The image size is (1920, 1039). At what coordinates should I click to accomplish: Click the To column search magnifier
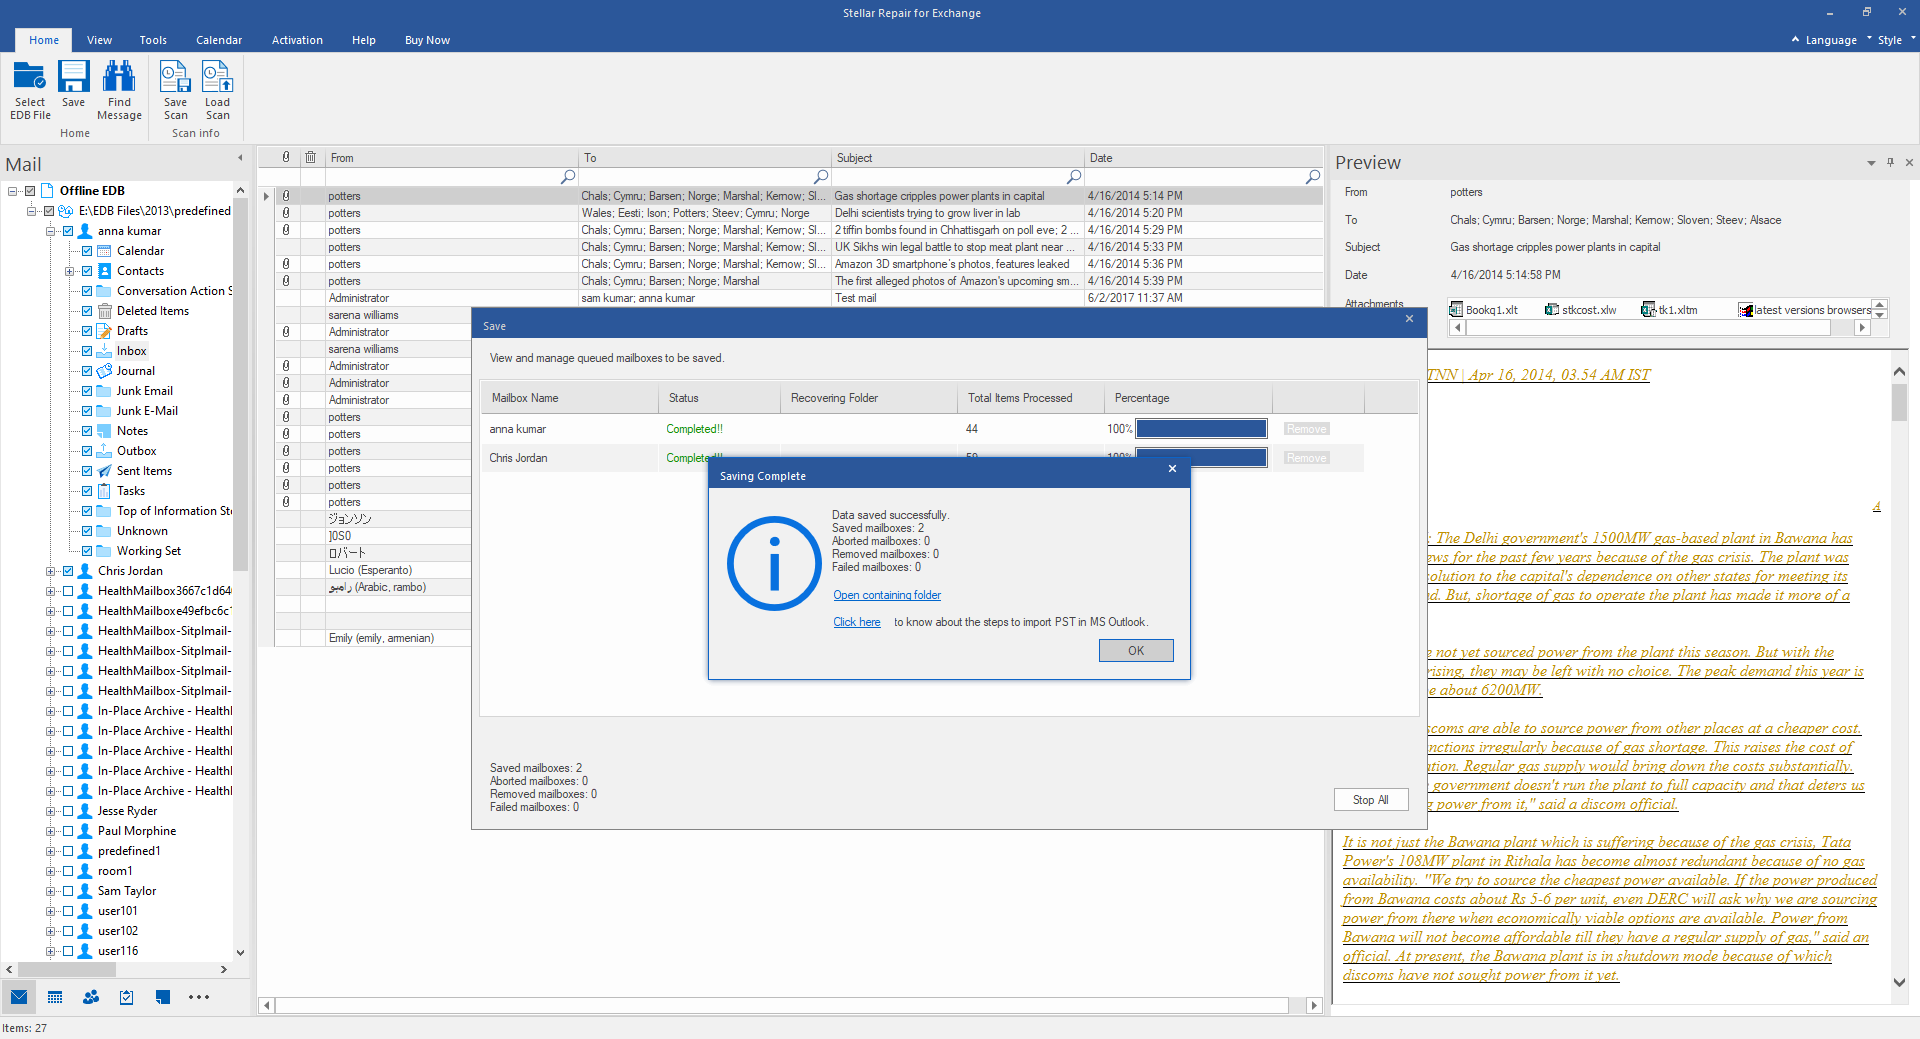(x=820, y=176)
